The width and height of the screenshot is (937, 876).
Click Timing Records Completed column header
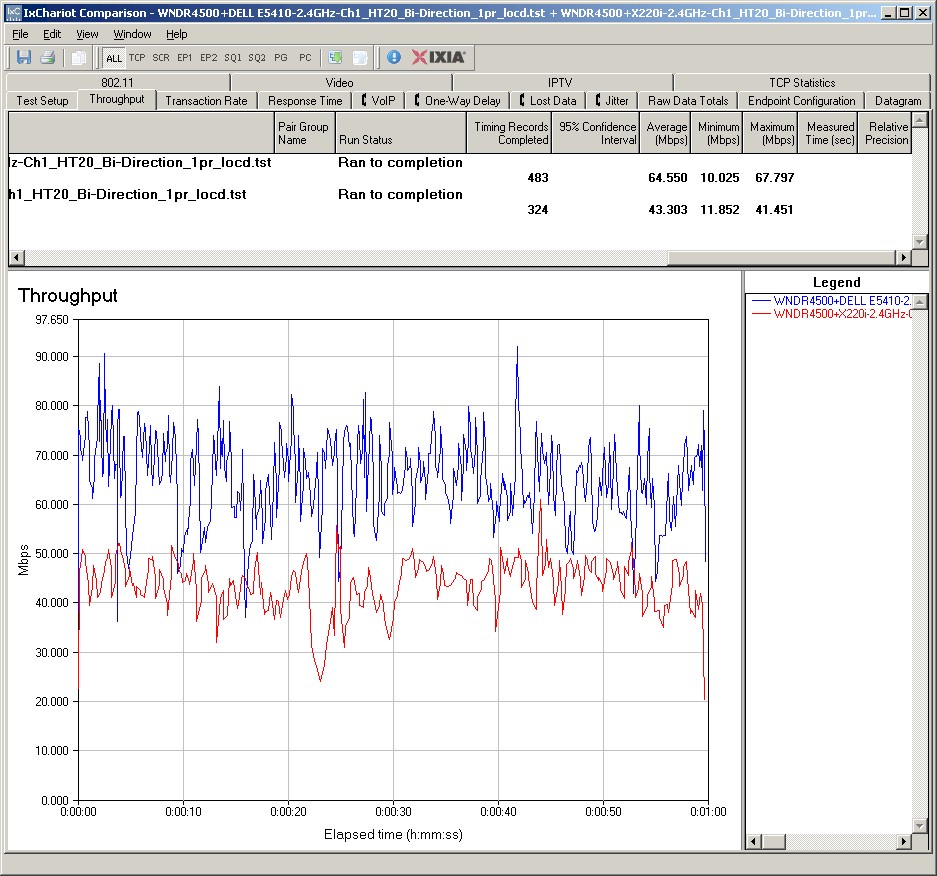tap(509, 133)
